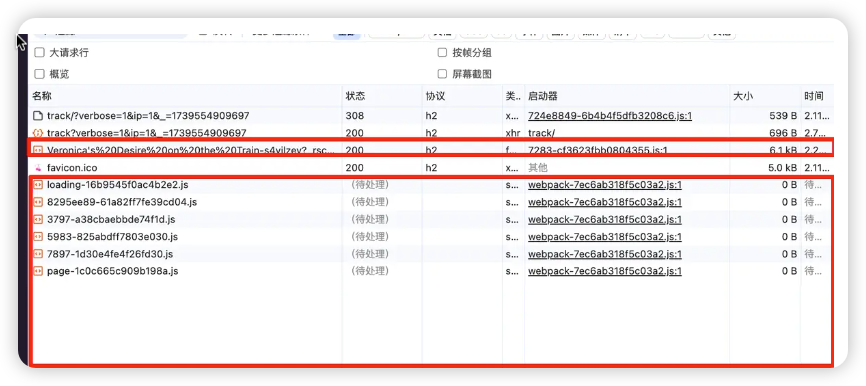The image size is (866, 386).
Task: Click the script icon of 8295ee89-61a82ff7fe39cd04.js
Action: point(38,202)
